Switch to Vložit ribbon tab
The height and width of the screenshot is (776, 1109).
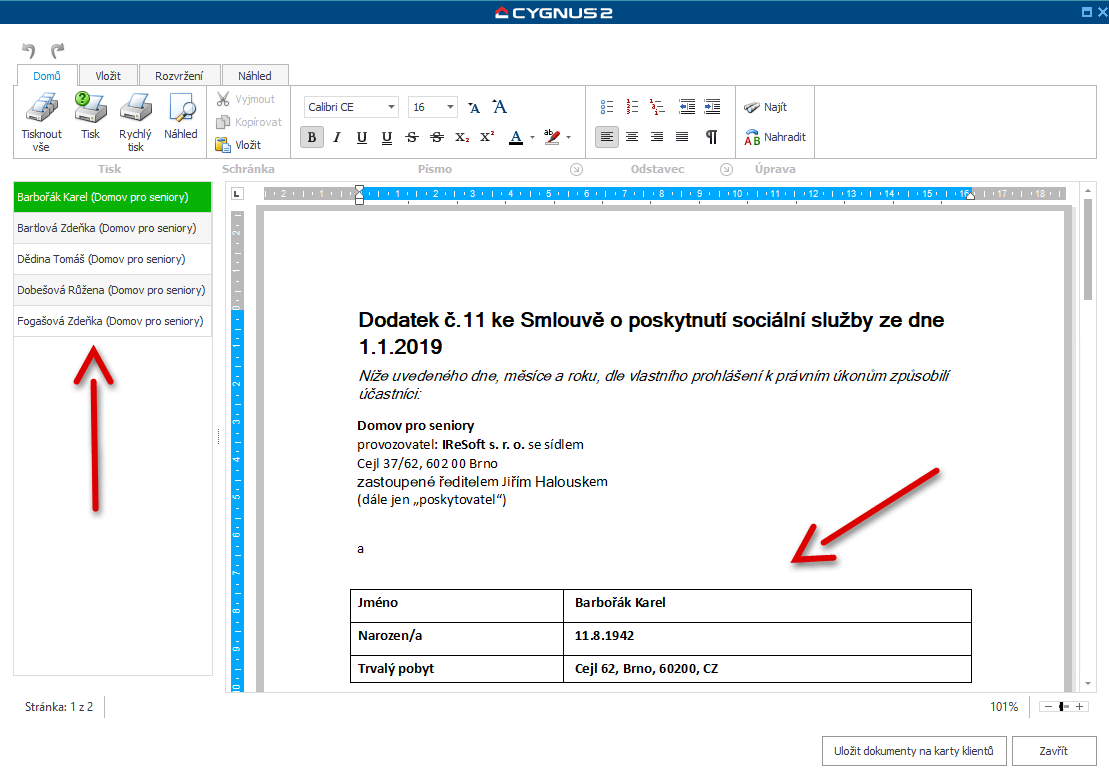coord(108,76)
